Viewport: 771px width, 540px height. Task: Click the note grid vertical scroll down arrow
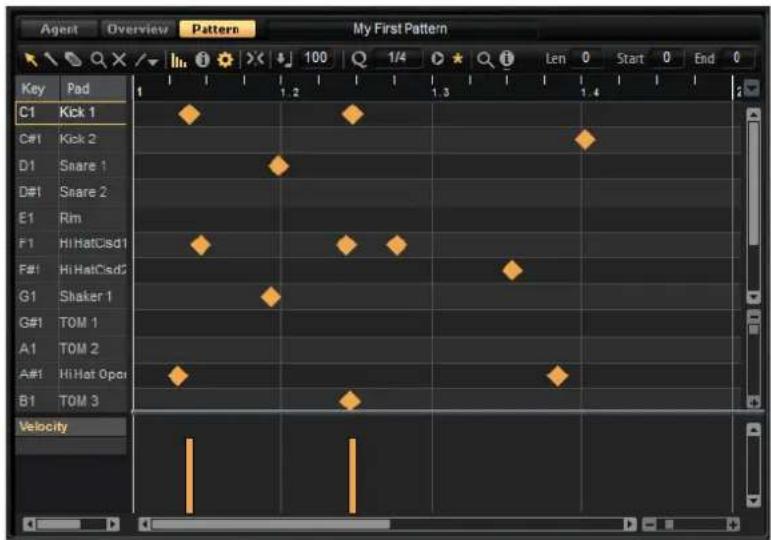(x=754, y=297)
